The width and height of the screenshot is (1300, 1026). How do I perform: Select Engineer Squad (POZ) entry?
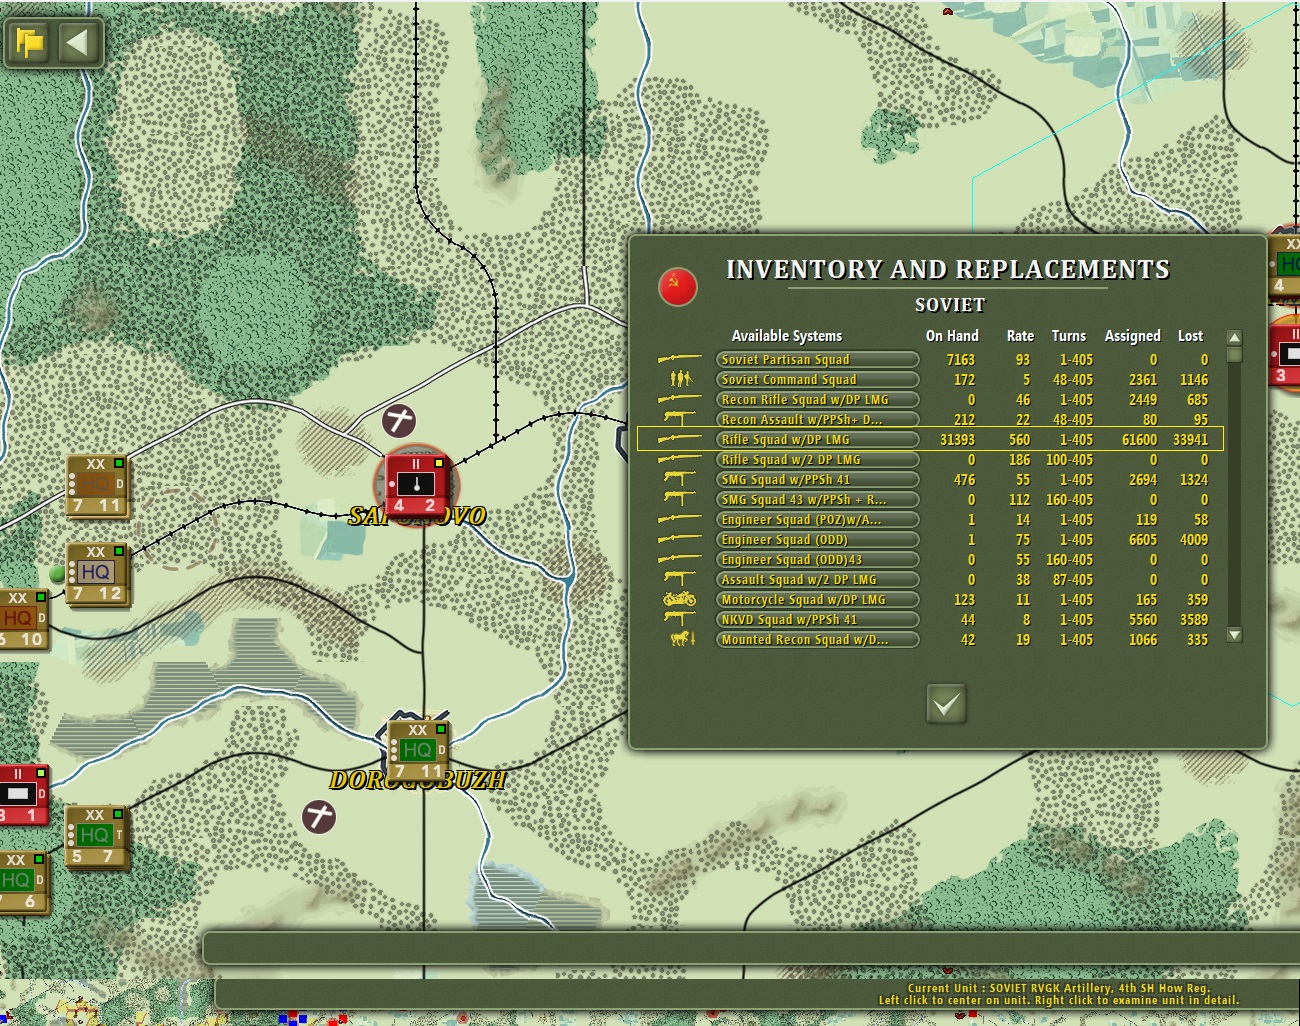point(817,520)
